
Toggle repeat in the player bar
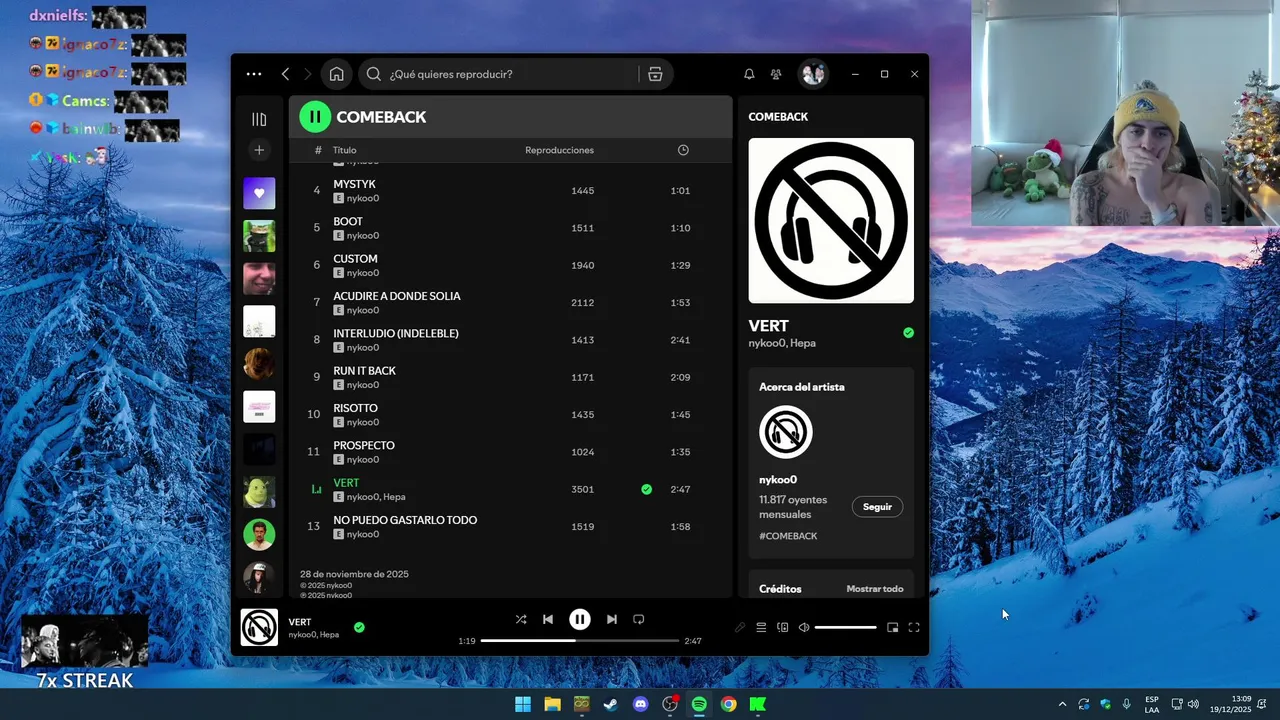pyautogui.click(x=639, y=619)
